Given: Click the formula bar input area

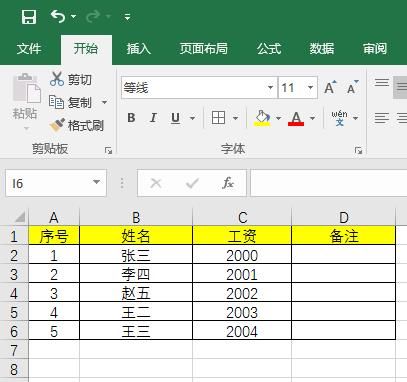Looking at the screenshot, I should click(329, 183).
